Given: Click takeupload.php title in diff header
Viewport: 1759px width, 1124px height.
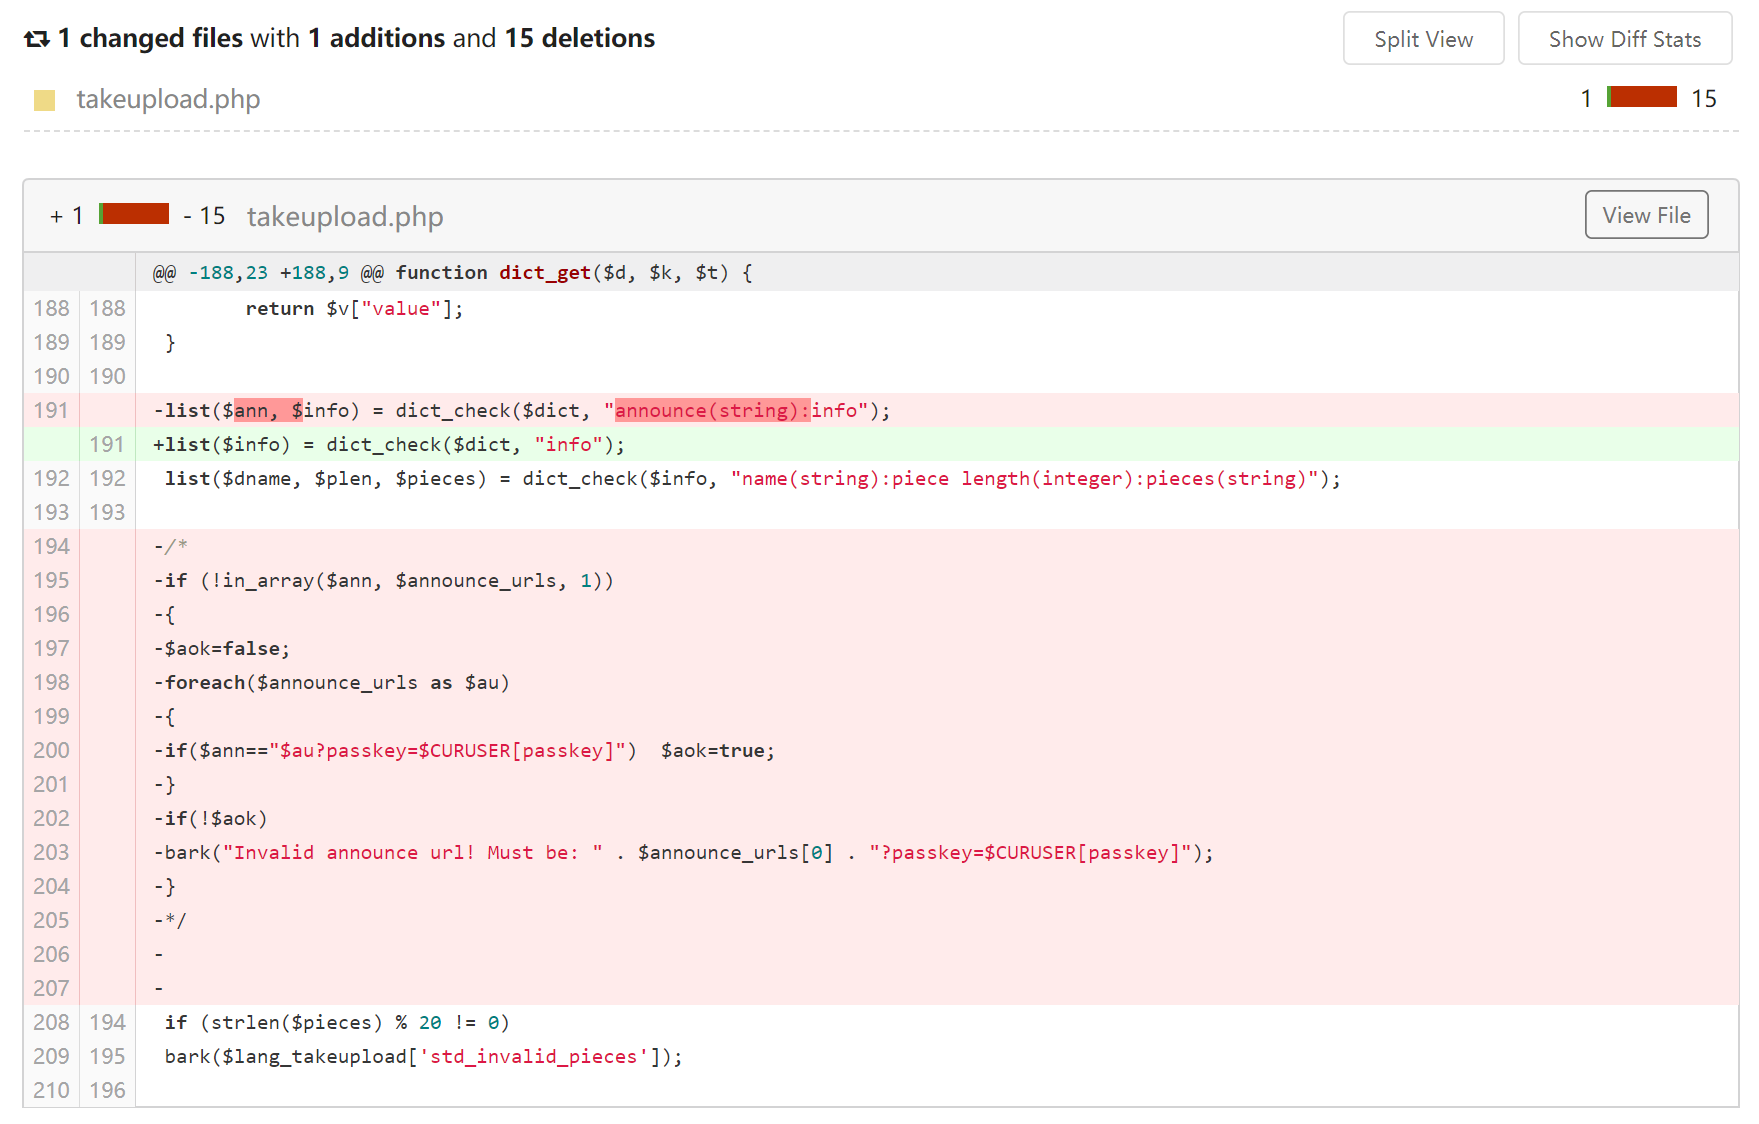Looking at the screenshot, I should click(x=345, y=216).
